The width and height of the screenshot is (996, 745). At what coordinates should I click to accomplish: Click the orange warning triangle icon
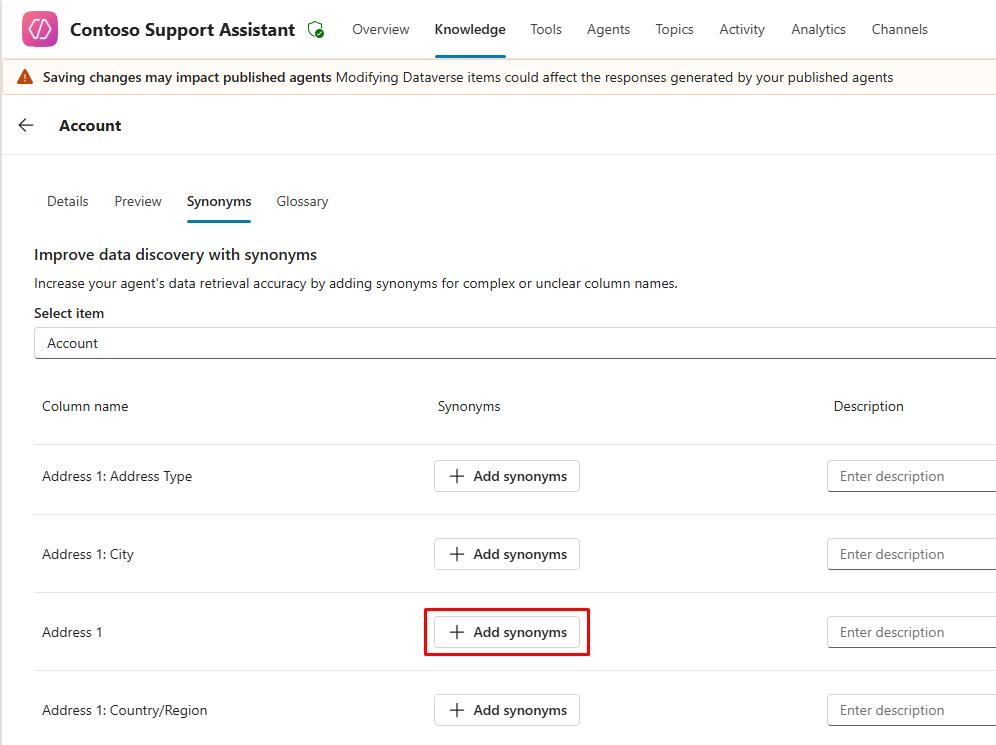pyautogui.click(x=25, y=77)
